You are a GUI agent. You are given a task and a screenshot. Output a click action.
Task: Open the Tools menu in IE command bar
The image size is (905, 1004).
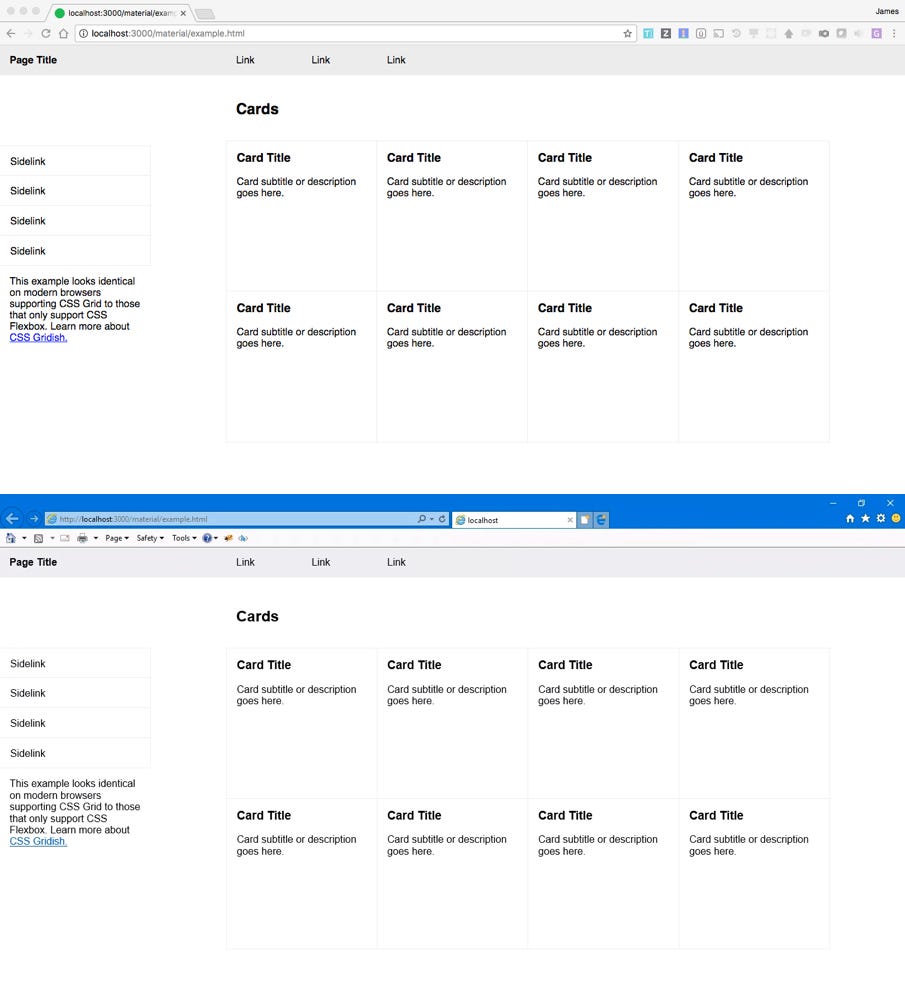point(184,538)
